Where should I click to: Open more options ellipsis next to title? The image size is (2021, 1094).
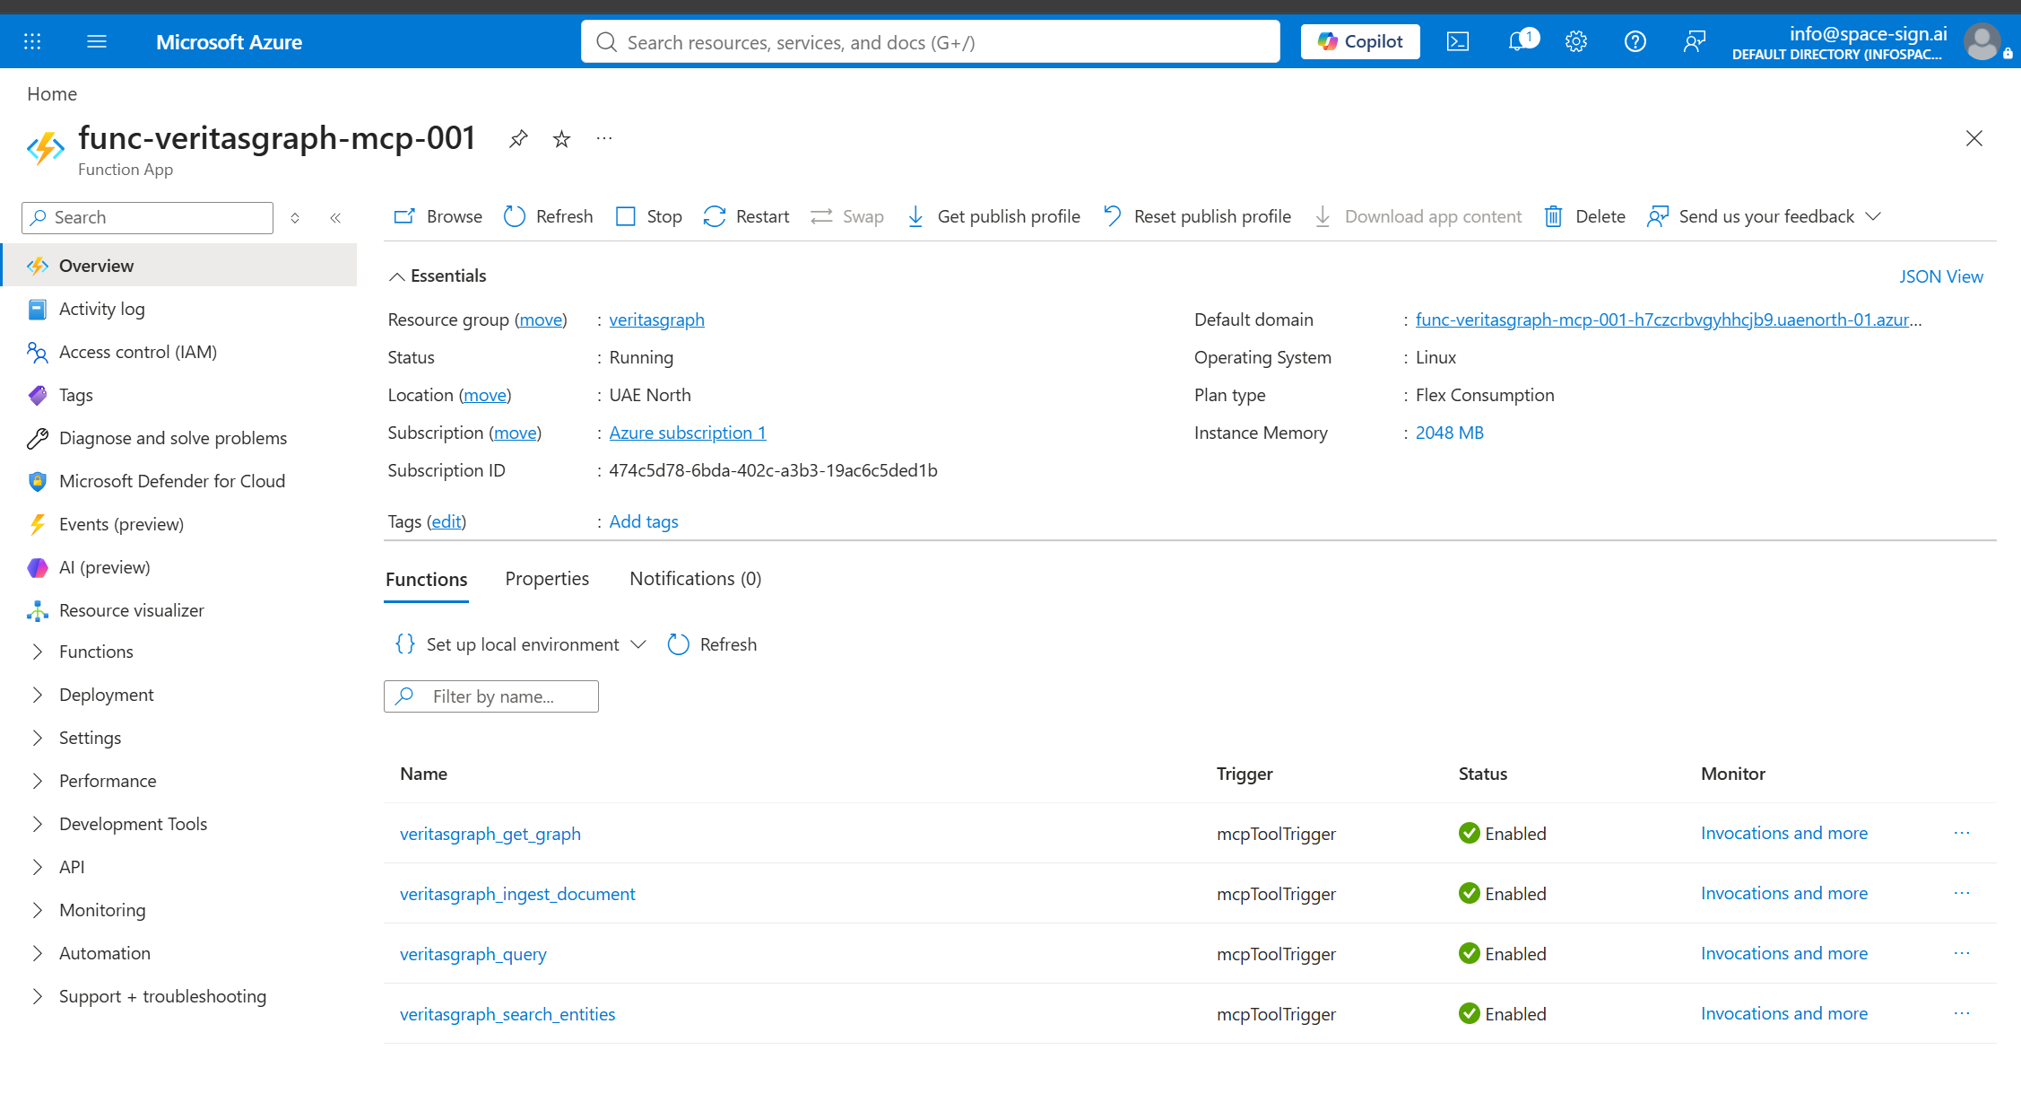click(604, 139)
